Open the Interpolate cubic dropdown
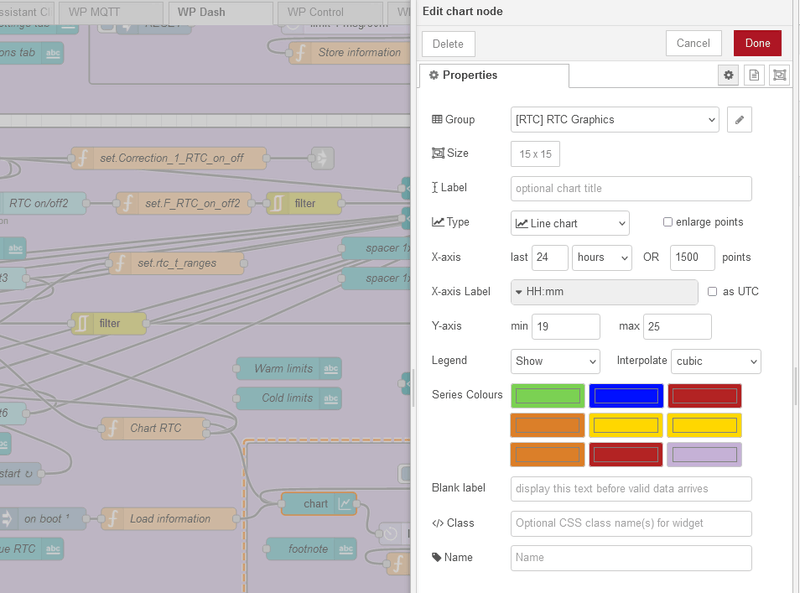Viewport: 800px width, 593px height. click(x=716, y=360)
